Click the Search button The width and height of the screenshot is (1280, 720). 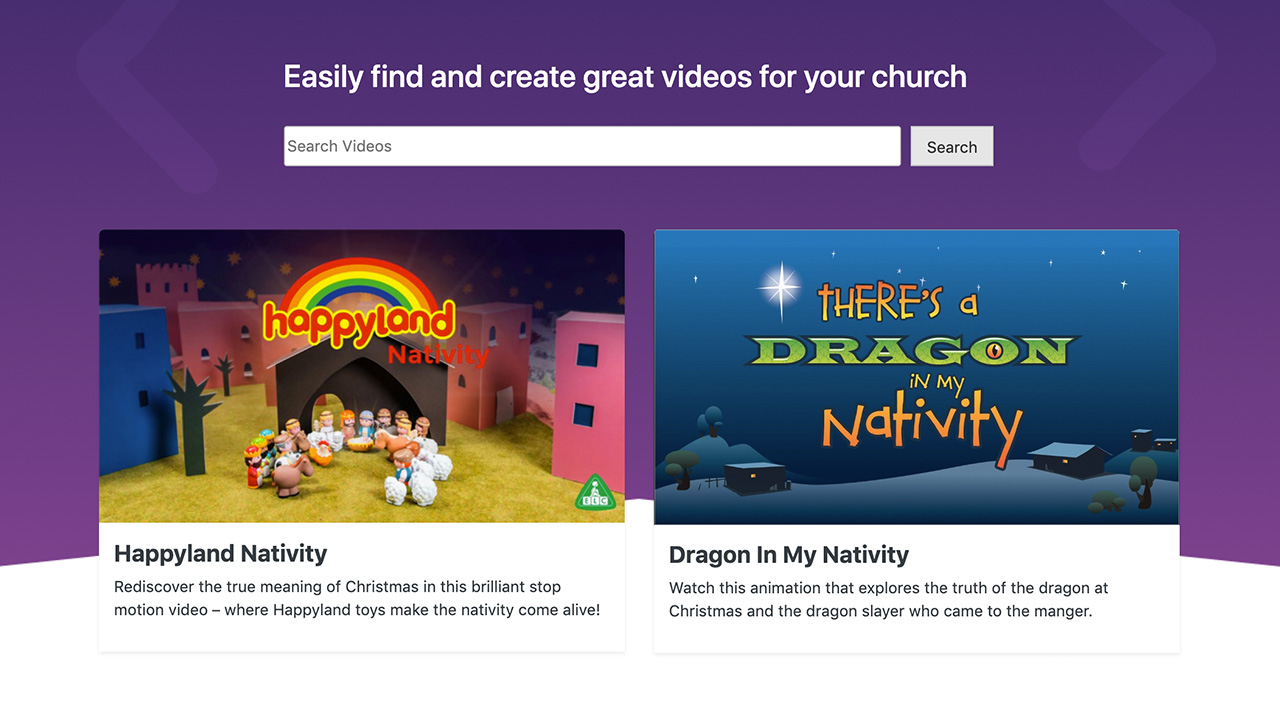952,146
